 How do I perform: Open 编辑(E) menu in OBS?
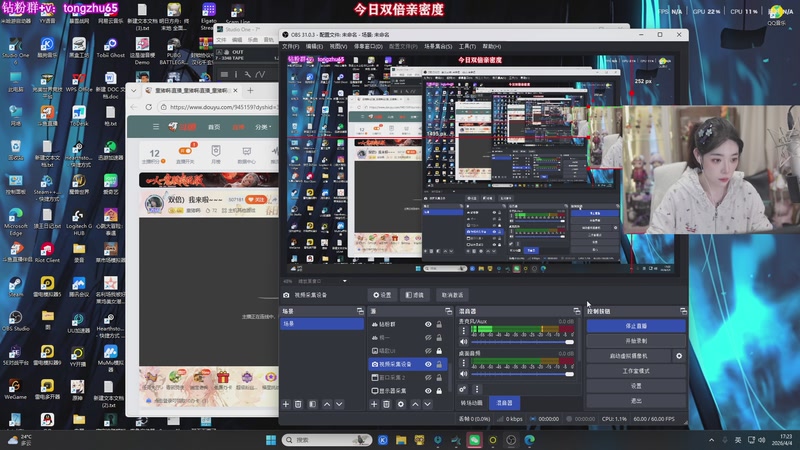[x=314, y=46]
